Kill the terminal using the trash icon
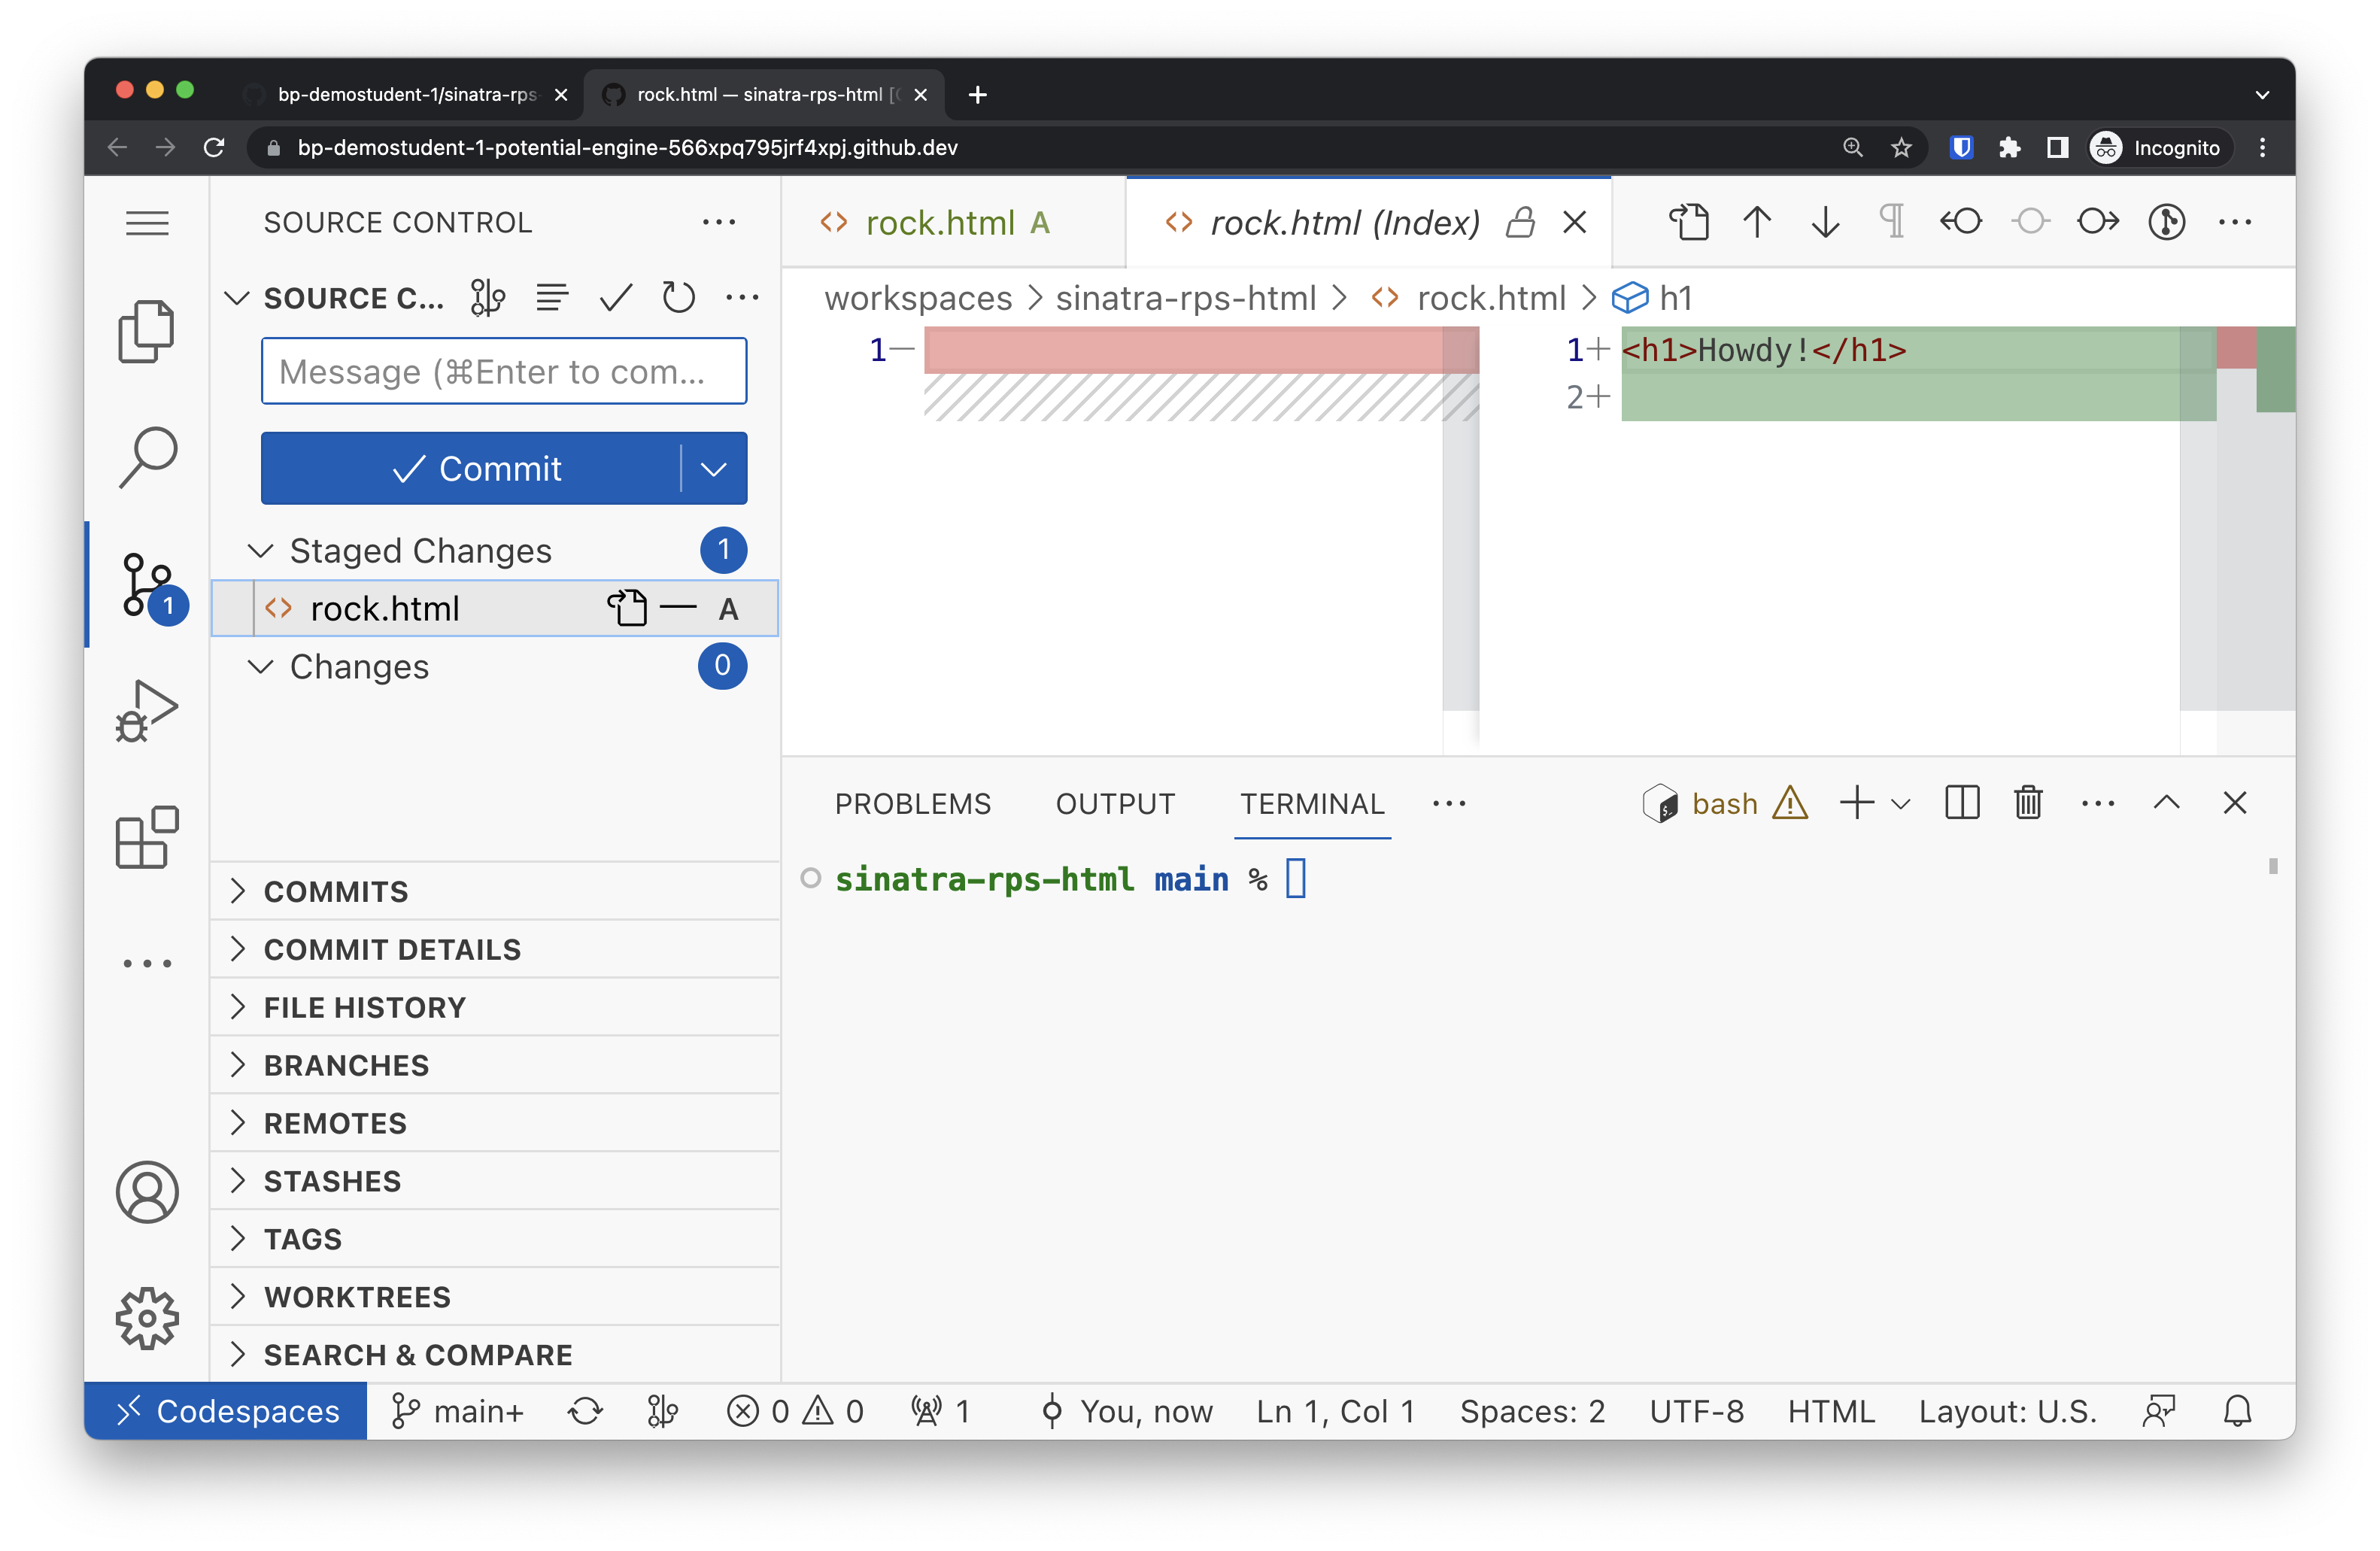 pos(2028,802)
